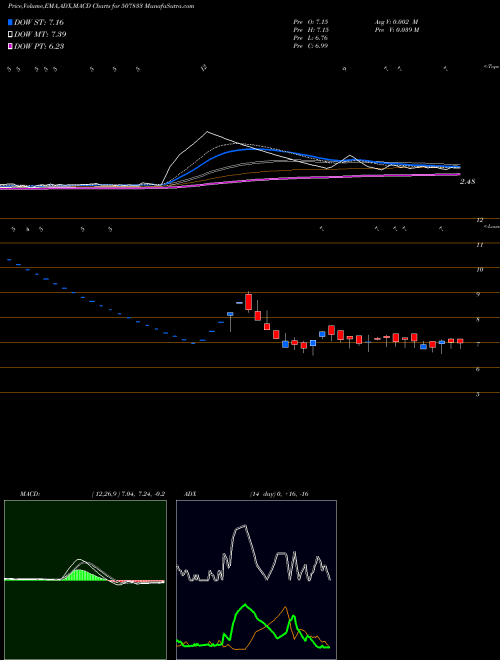Click the 'Pre V: 0.039 M' volume text
Image resolution: width=500 pixels, height=660 pixels.
coord(396,30)
